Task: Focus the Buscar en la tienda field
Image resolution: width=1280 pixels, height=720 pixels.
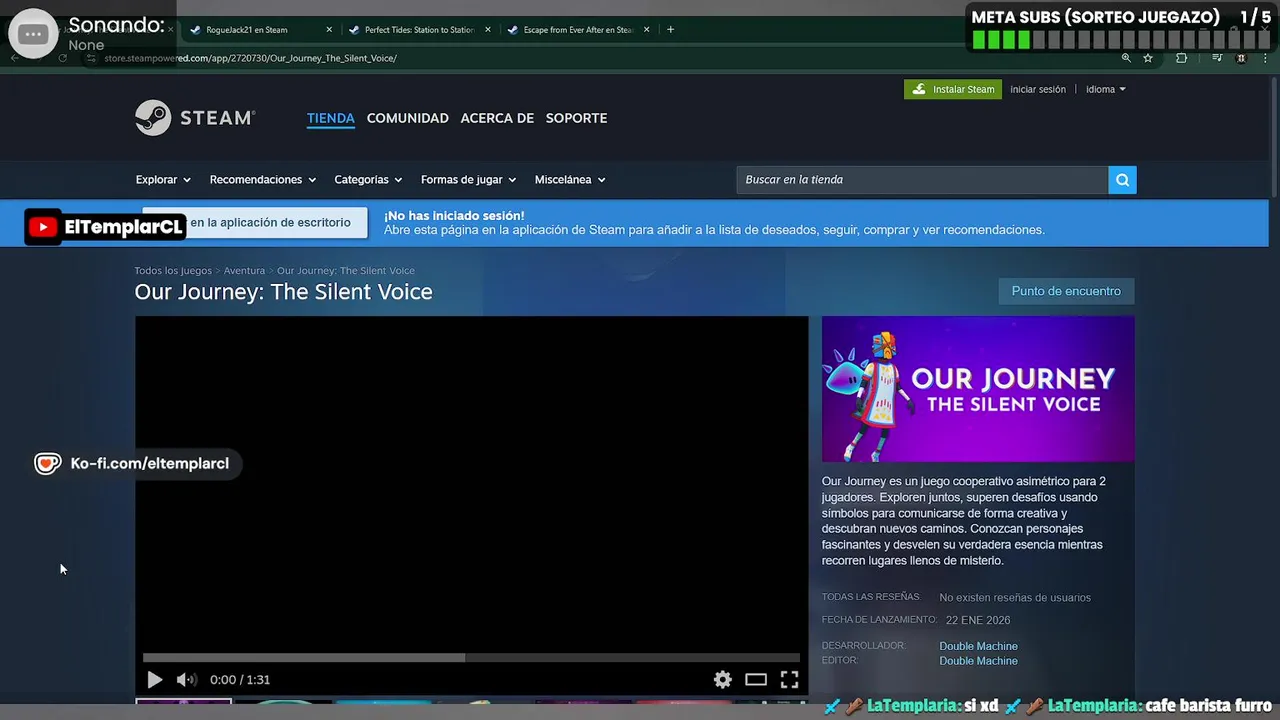Action: 922,180
